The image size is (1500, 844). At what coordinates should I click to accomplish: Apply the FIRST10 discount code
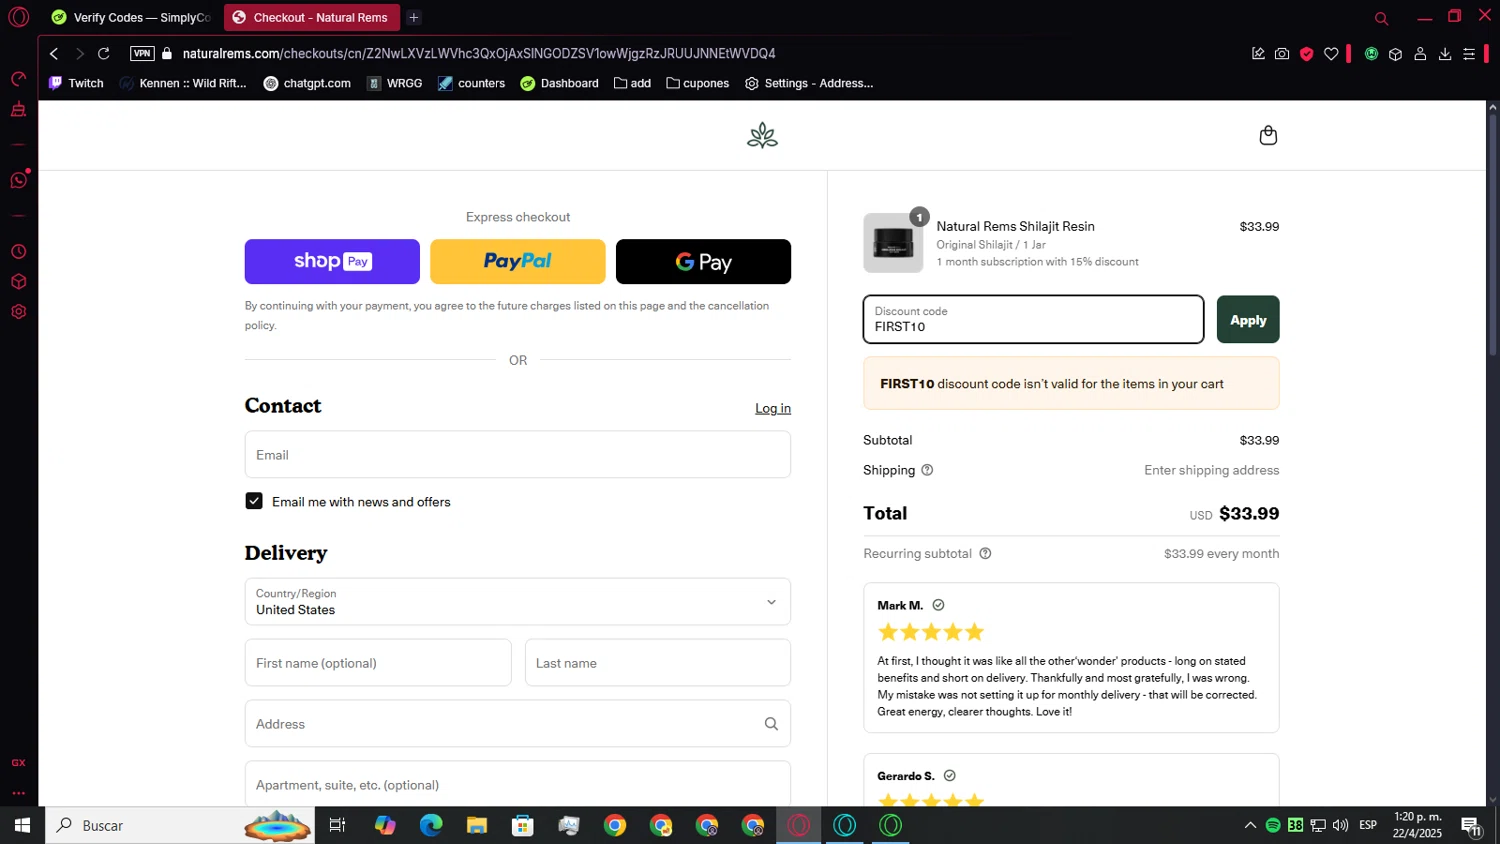click(1248, 320)
